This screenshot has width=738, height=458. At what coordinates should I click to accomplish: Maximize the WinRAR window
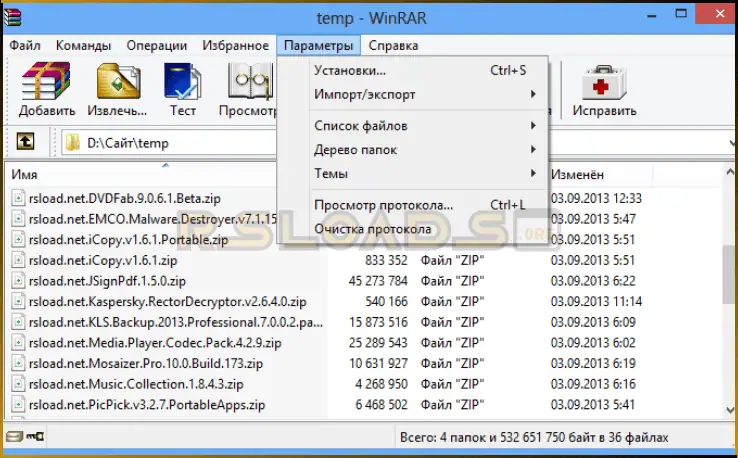681,14
